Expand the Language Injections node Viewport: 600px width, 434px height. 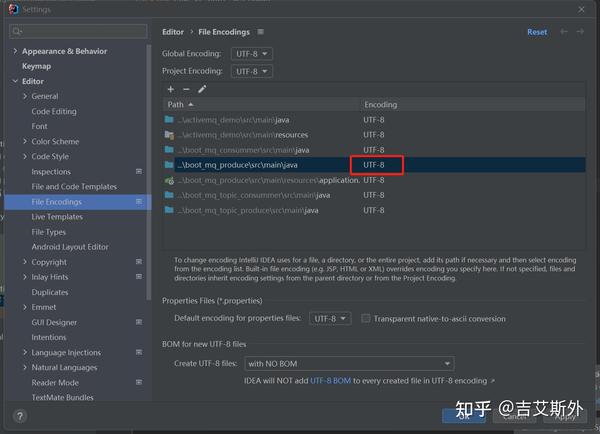[x=25, y=352]
